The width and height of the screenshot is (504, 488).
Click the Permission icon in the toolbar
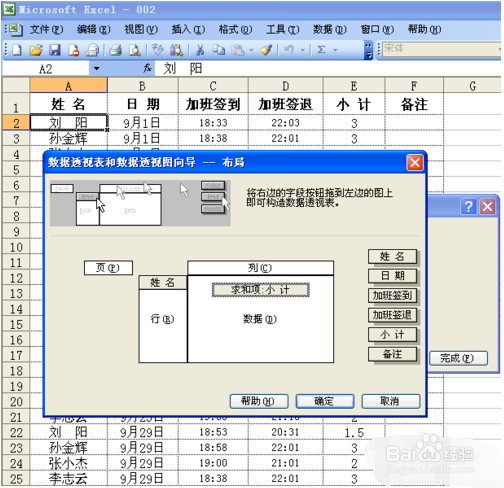coord(74,50)
